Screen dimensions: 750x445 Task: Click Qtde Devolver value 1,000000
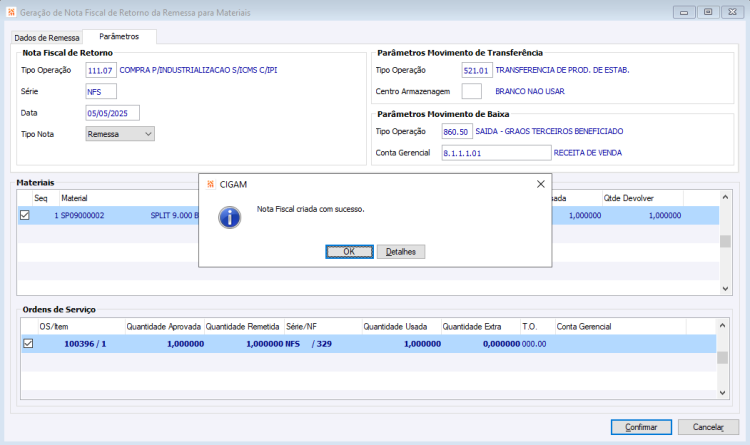665,215
